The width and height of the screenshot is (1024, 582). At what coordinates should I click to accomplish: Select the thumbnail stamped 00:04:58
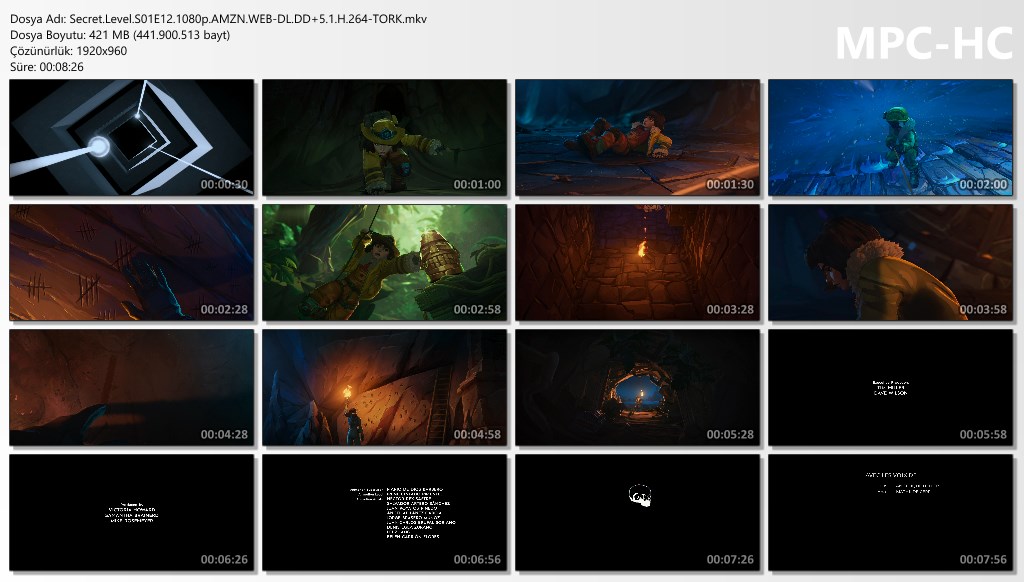pos(385,387)
